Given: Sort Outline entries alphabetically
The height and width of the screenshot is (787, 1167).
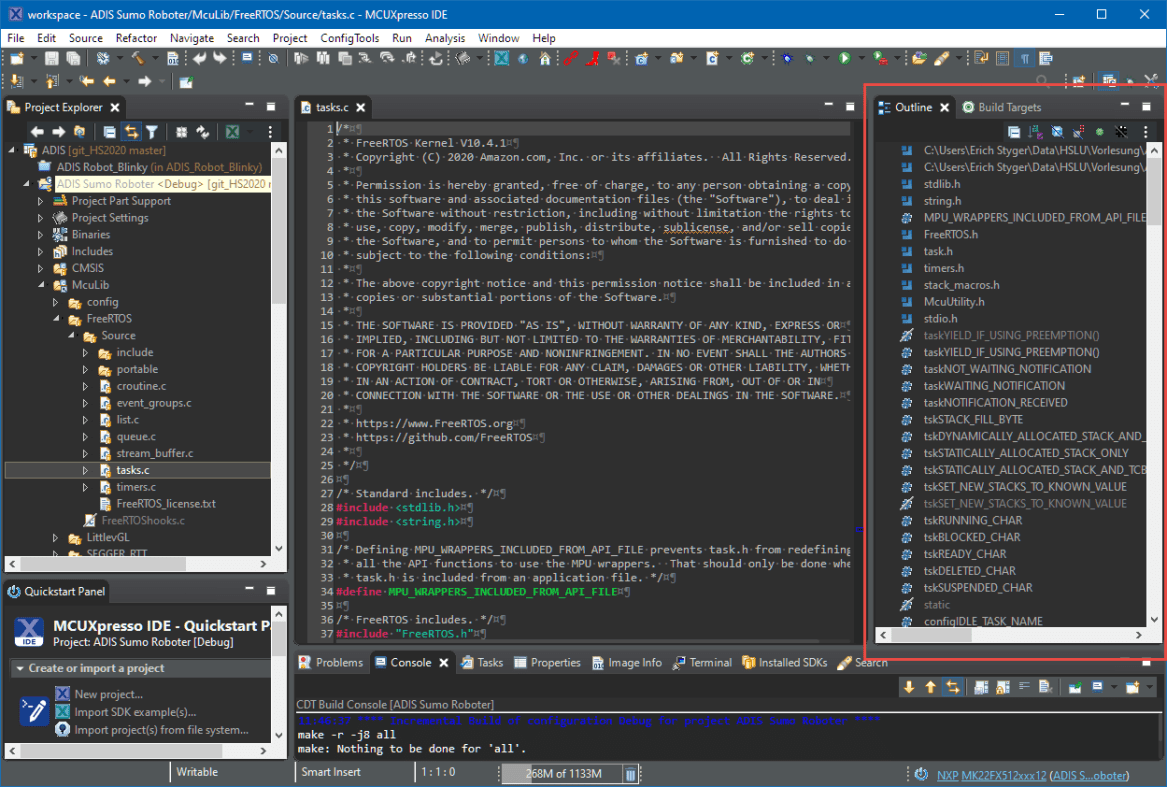Looking at the screenshot, I should 1034,132.
